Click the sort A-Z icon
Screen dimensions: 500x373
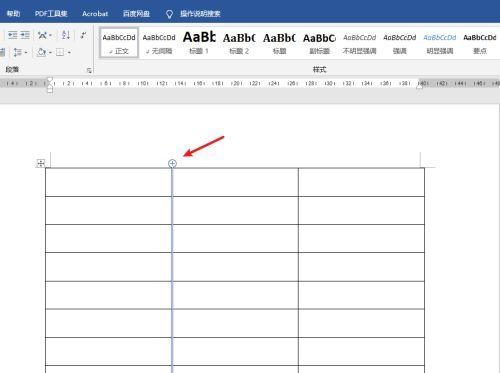click(x=66, y=35)
